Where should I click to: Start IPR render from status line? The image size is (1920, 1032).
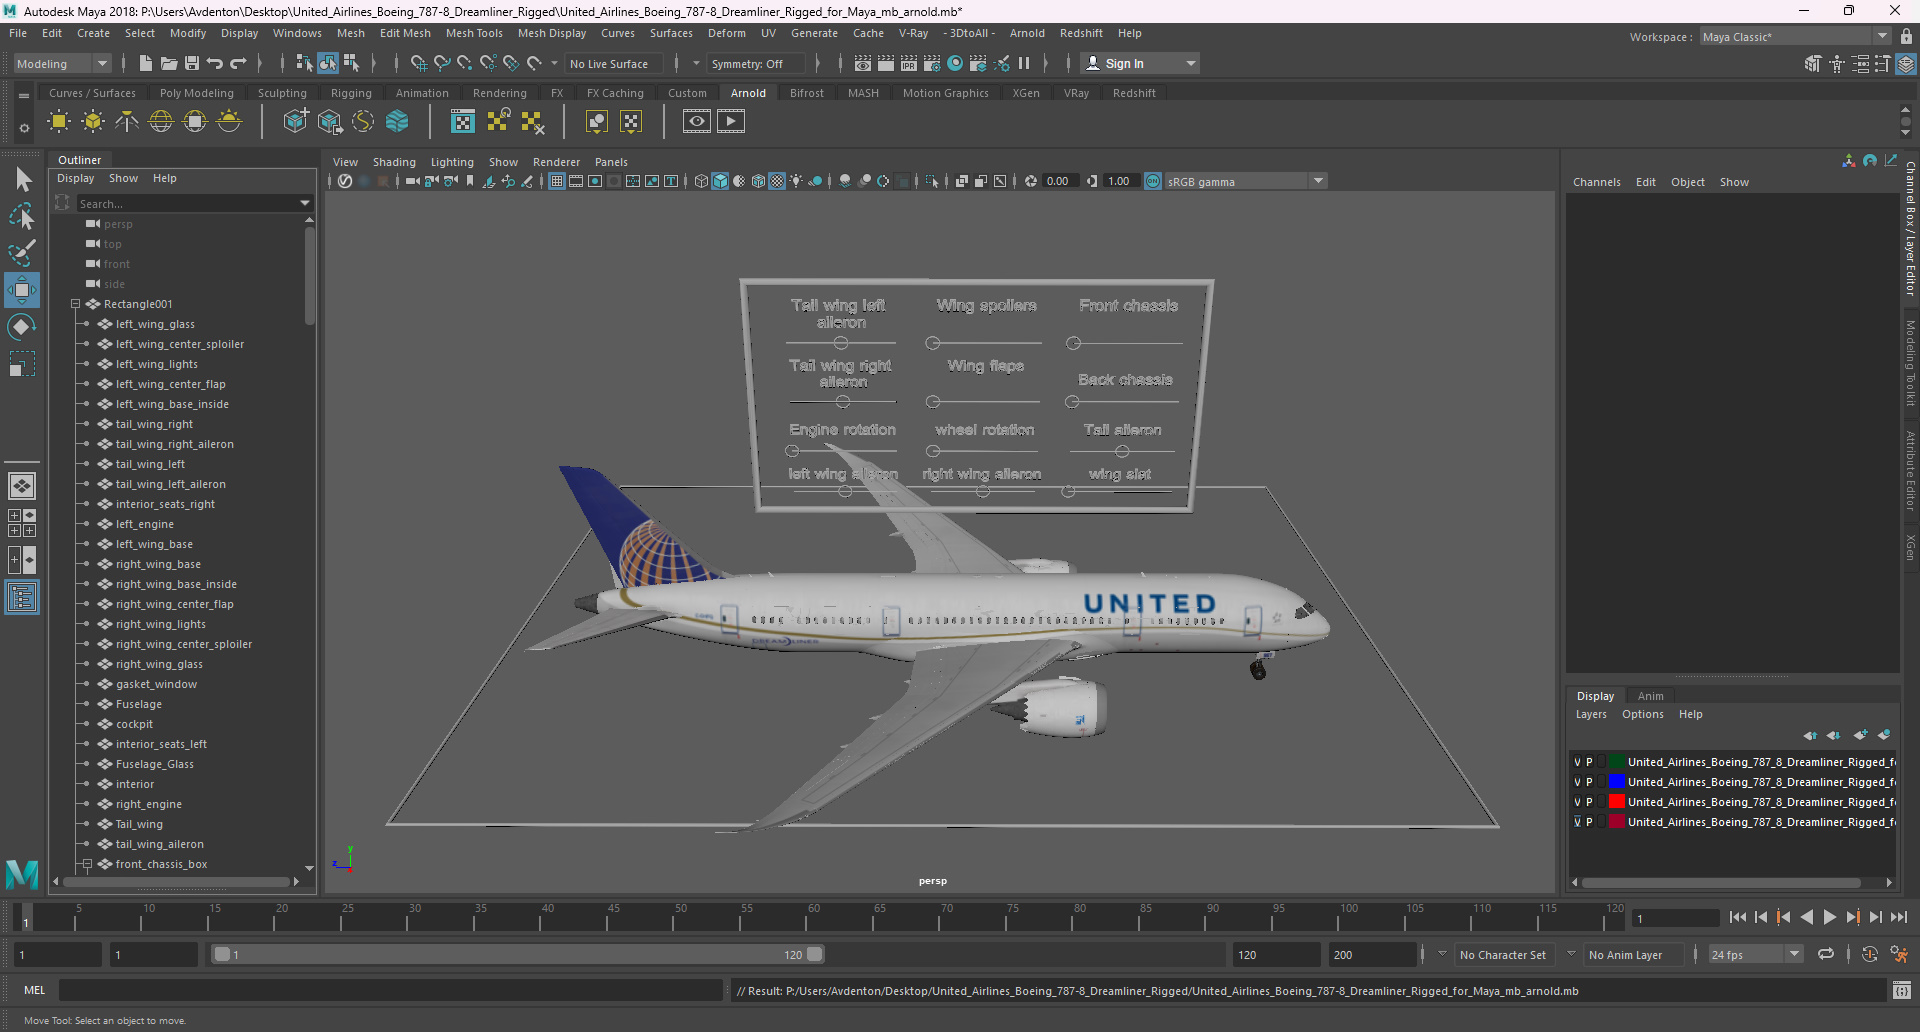(x=909, y=63)
